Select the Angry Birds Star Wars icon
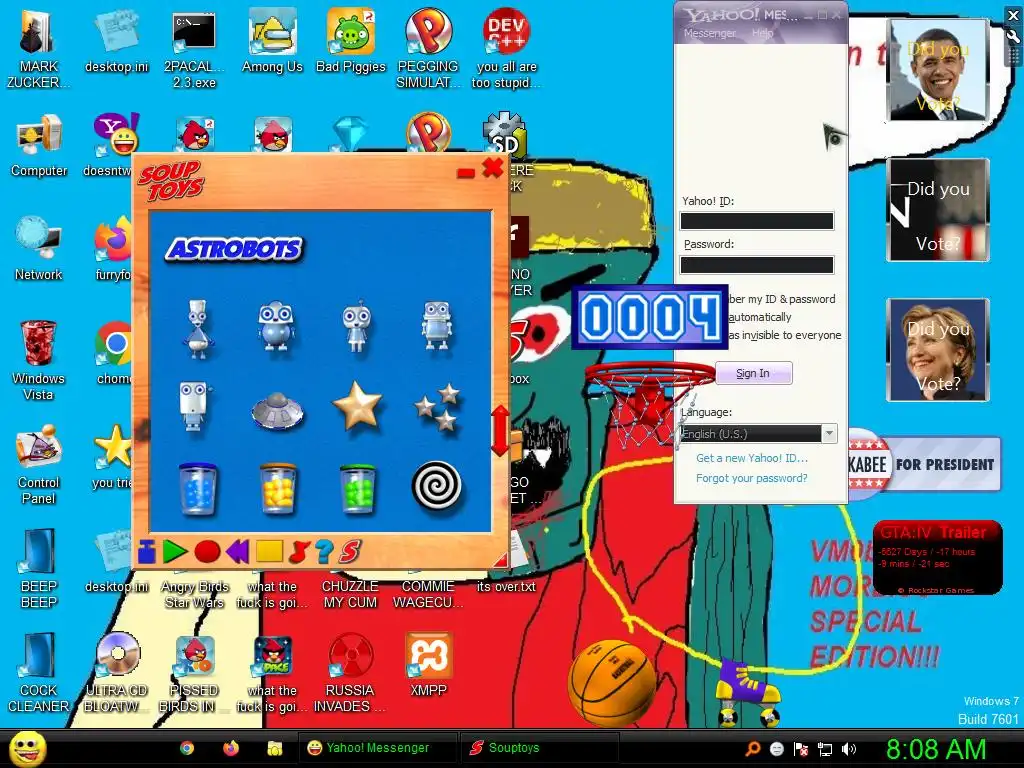The image size is (1024, 768). 195,594
